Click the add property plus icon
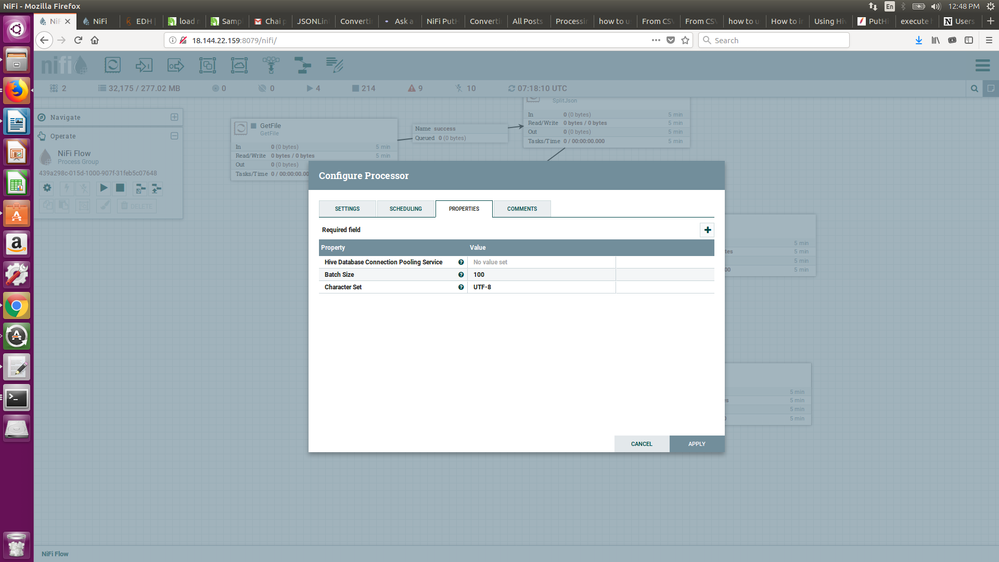The image size is (999, 562). [x=708, y=230]
